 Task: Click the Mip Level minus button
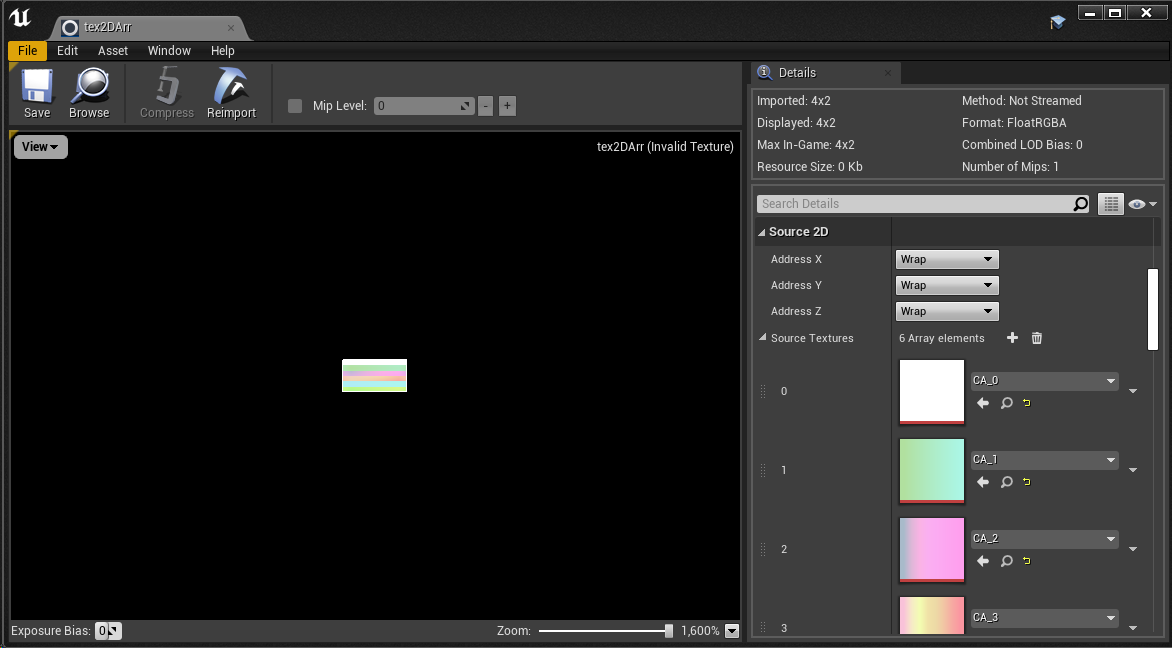[485, 105]
